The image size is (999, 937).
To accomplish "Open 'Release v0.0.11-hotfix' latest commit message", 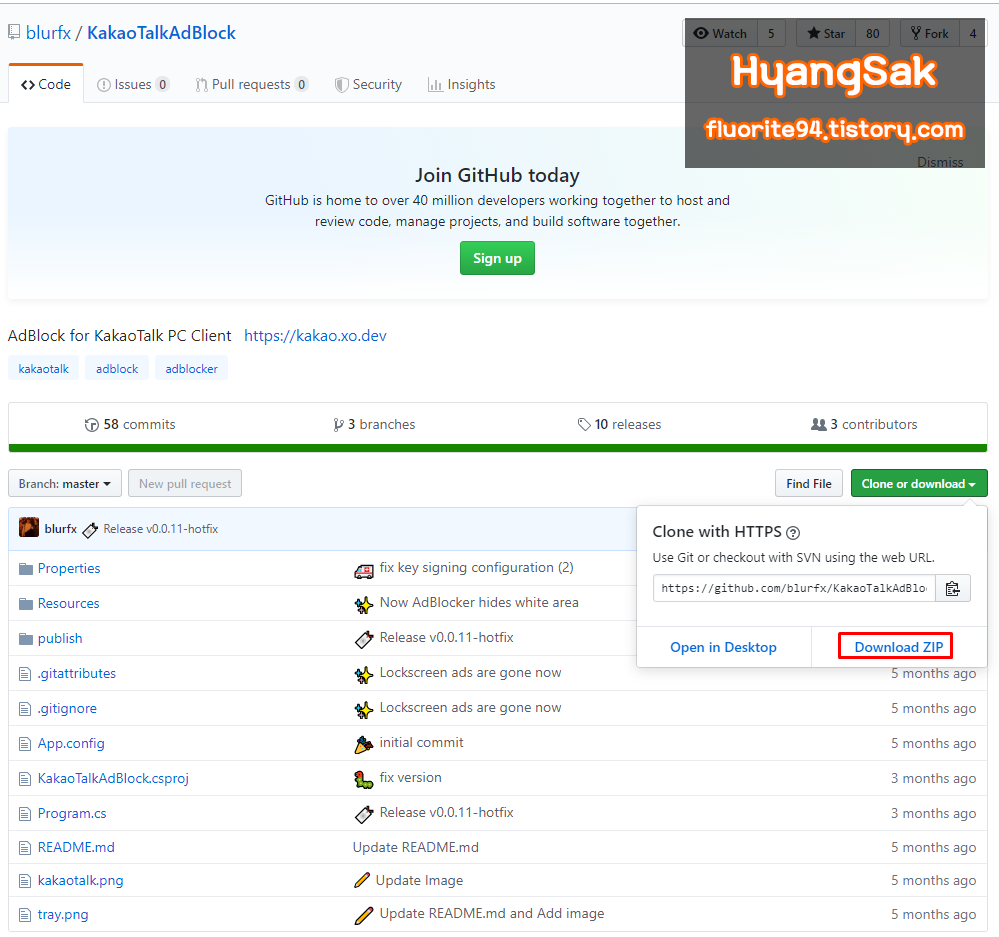I will click(x=161, y=529).
